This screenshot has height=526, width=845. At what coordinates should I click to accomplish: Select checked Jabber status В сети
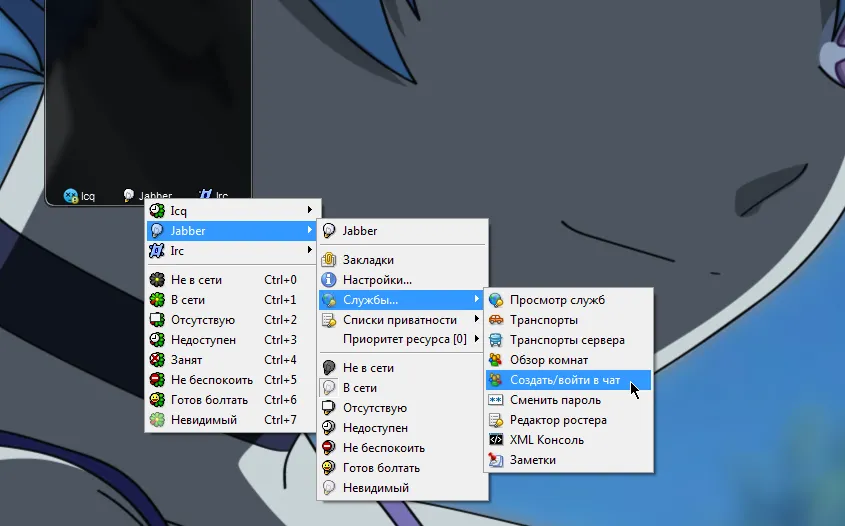[x=403, y=388]
